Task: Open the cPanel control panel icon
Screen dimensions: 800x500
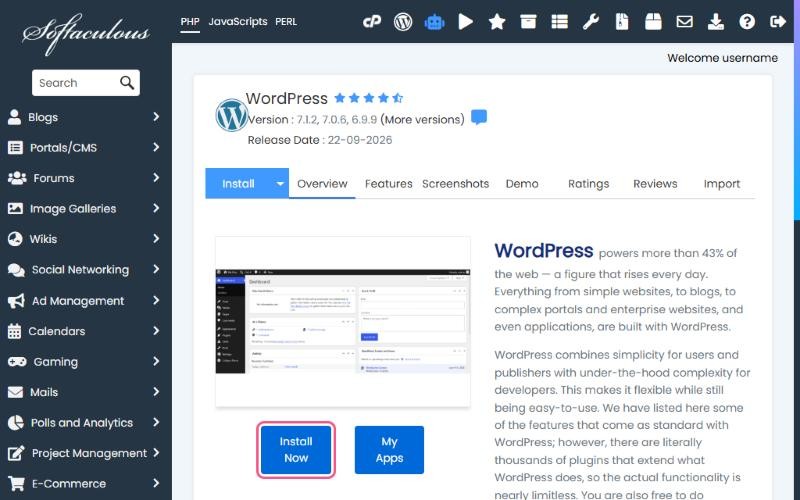Action: [x=372, y=22]
